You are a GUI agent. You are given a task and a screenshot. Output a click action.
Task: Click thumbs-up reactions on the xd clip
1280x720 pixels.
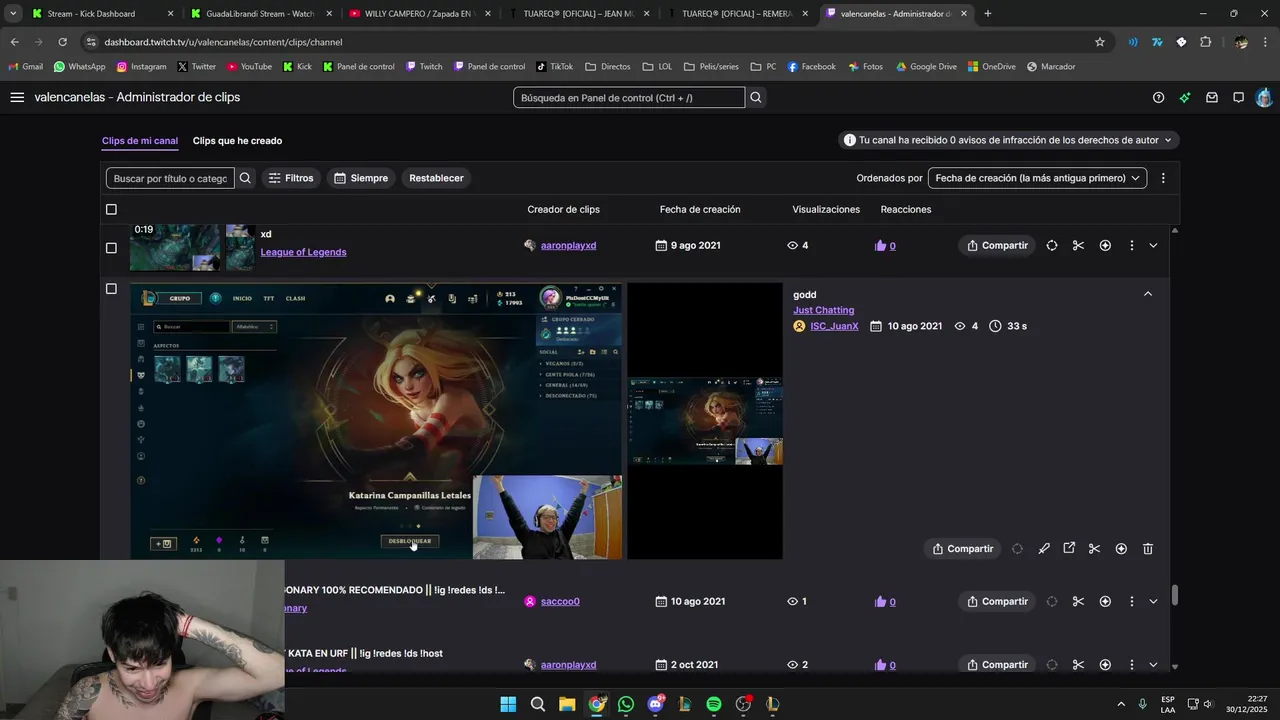[x=885, y=245]
